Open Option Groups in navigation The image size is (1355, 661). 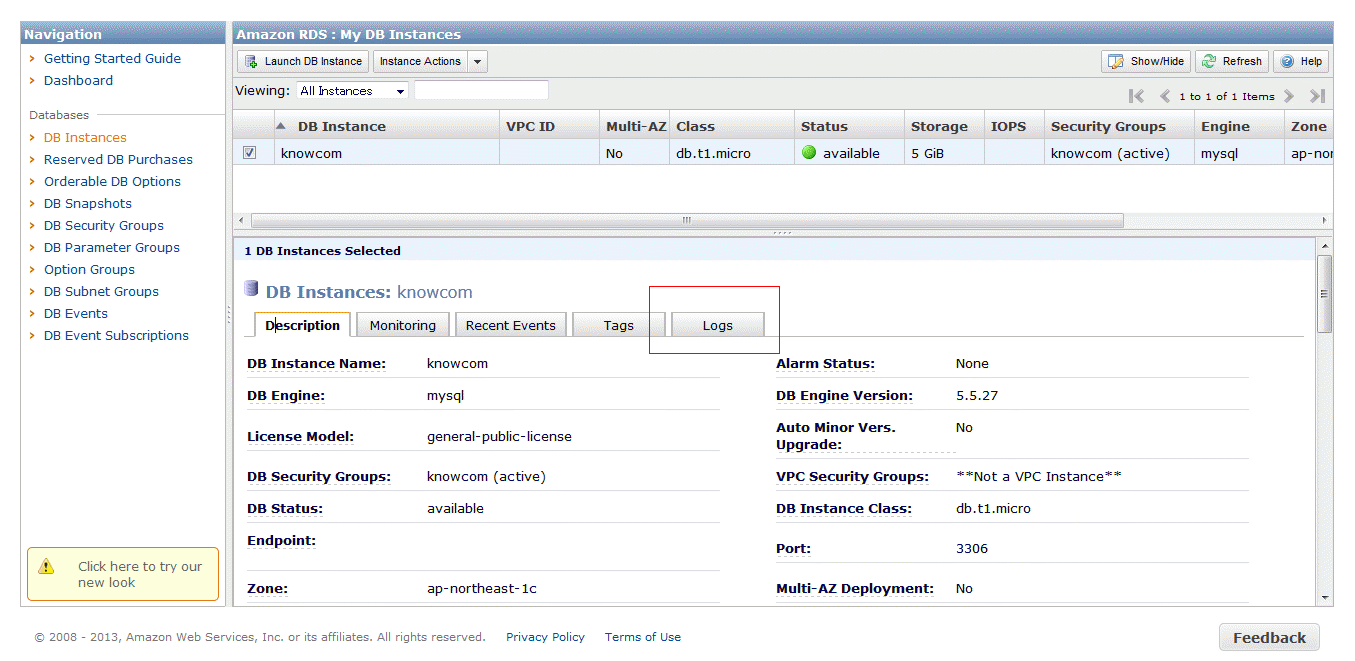click(x=89, y=270)
